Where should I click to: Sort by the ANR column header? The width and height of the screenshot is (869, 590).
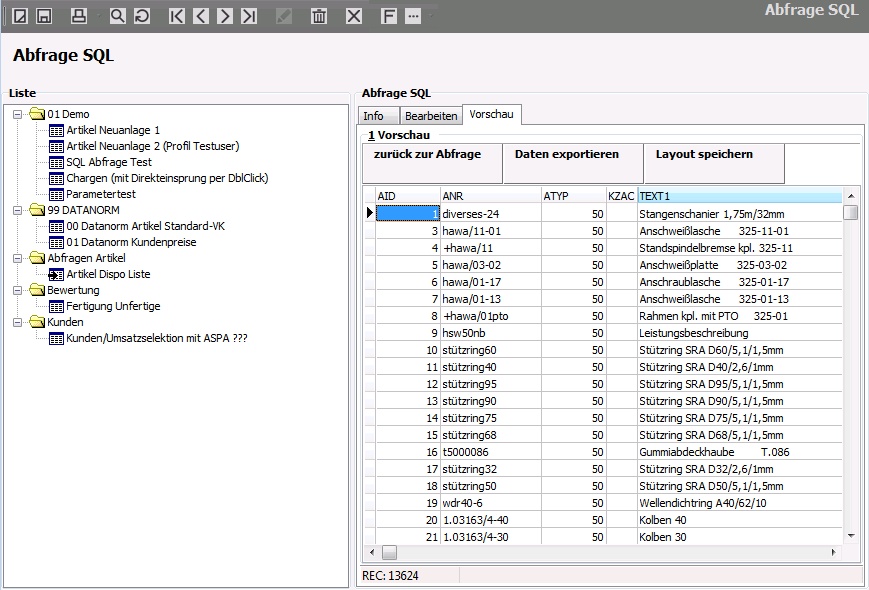click(491, 196)
